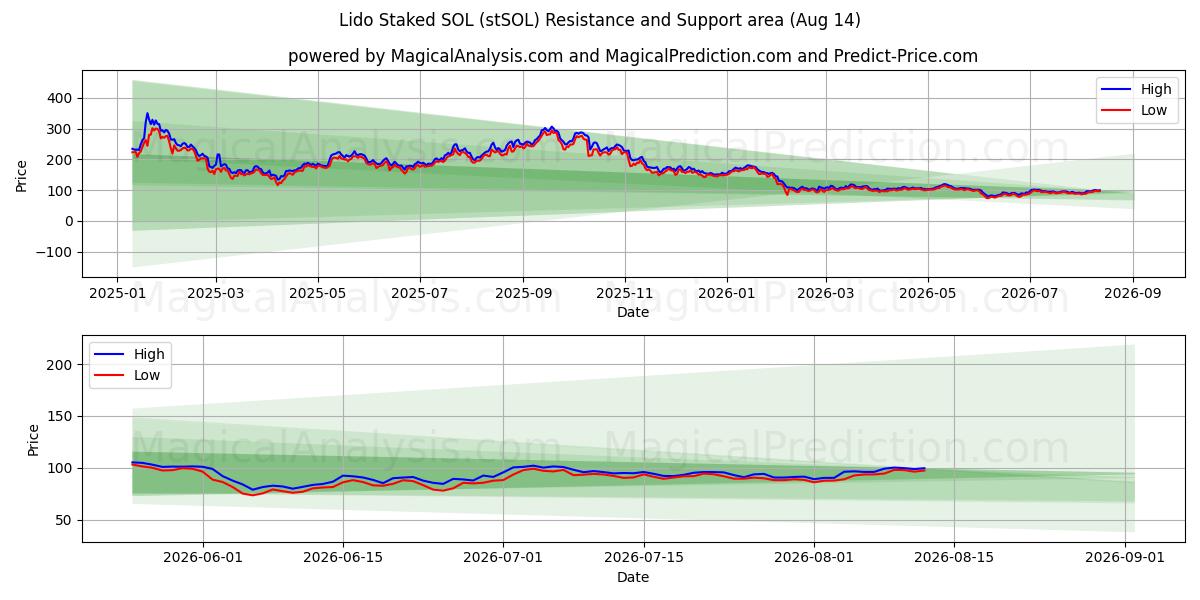Image resolution: width=1200 pixels, height=600 pixels.
Task: Click the '2026-08-01' tick on the lower date axis
Action: [813, 558]
